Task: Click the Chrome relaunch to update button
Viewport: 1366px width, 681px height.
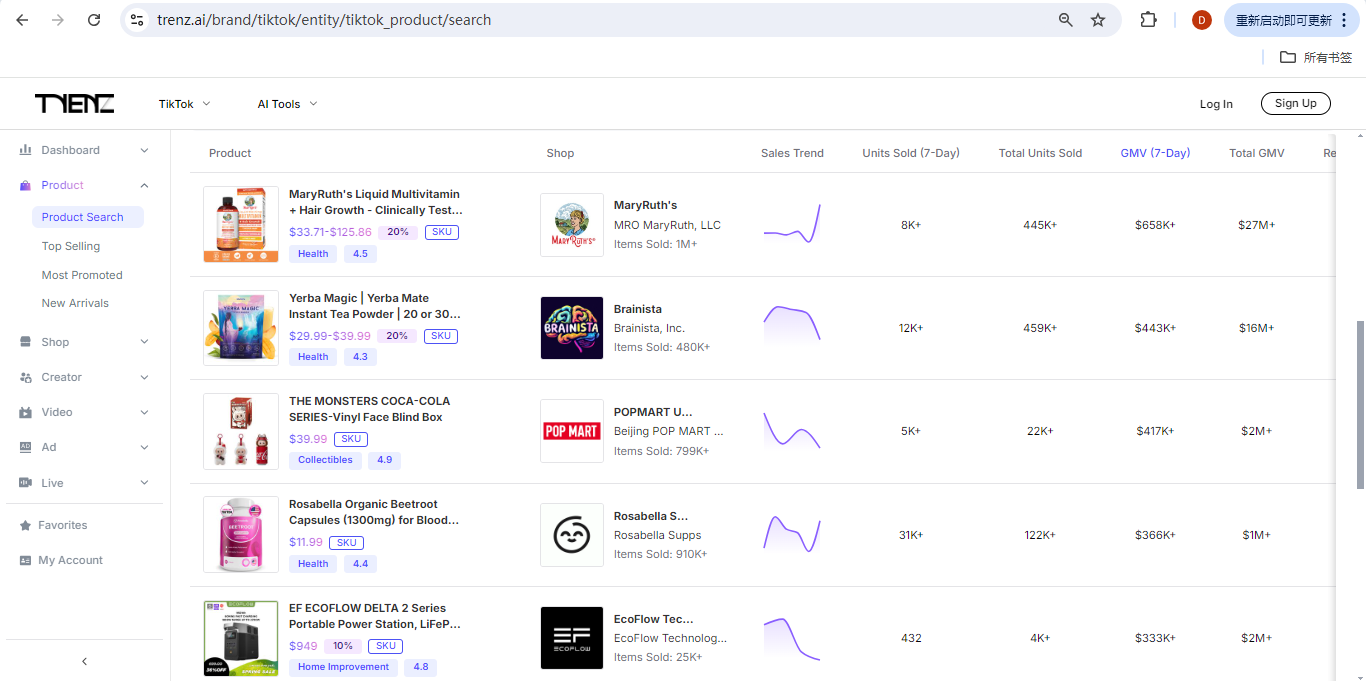Action: pyautogui.click(x=1292, y=20)
